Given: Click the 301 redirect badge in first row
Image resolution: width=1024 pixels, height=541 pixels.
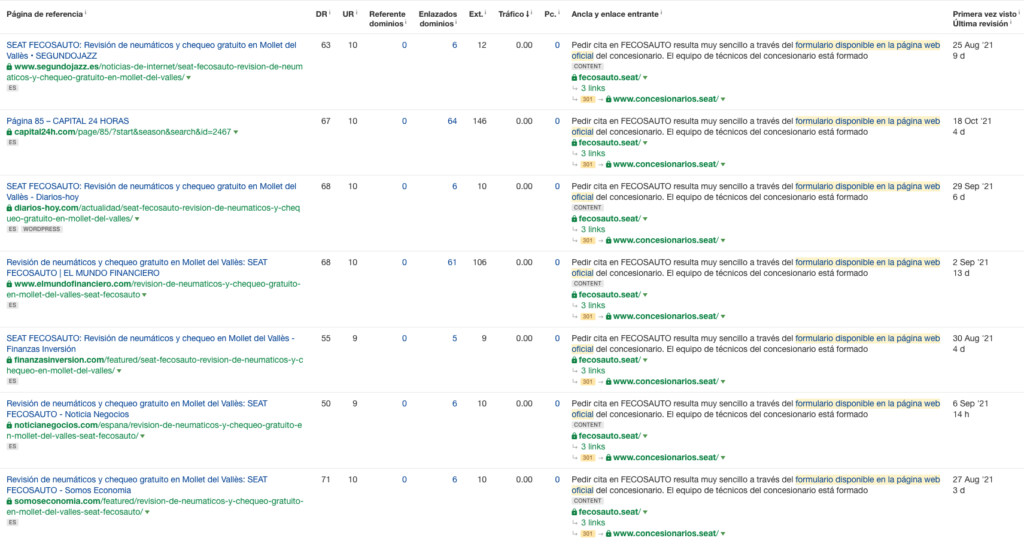Looking at the screenshot, I should point(588,99).
